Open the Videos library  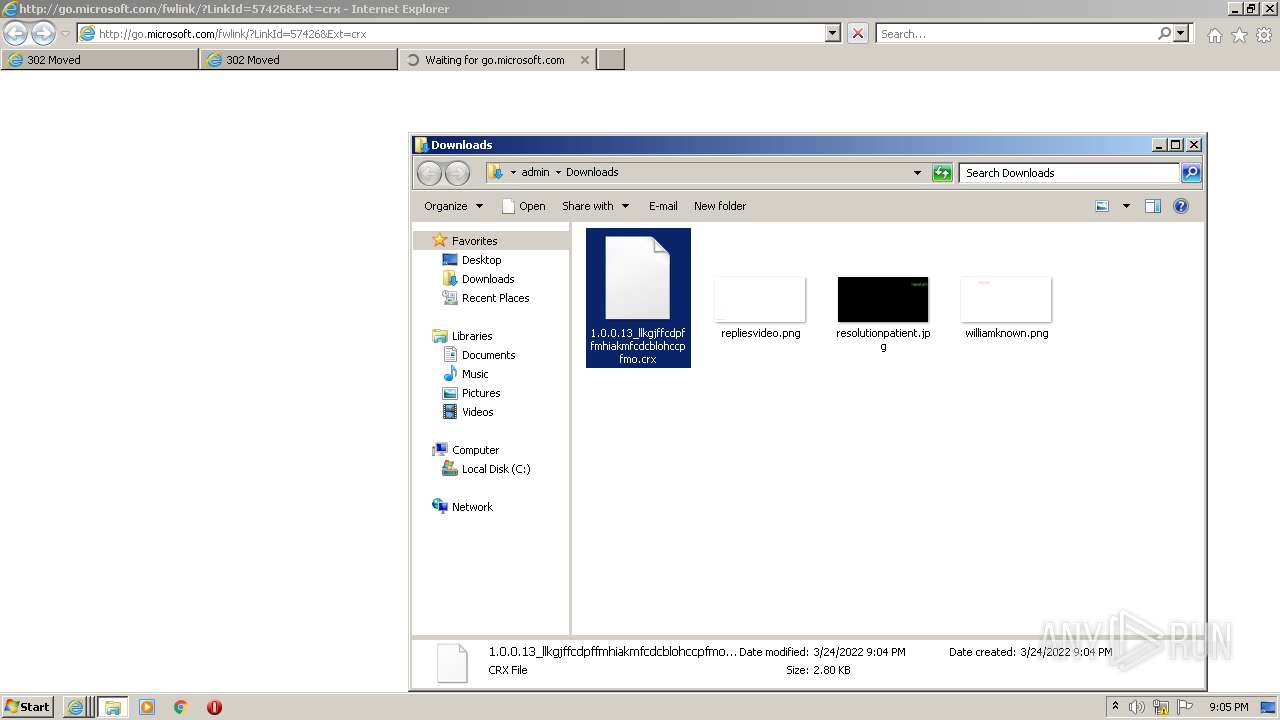pos(477,412)
